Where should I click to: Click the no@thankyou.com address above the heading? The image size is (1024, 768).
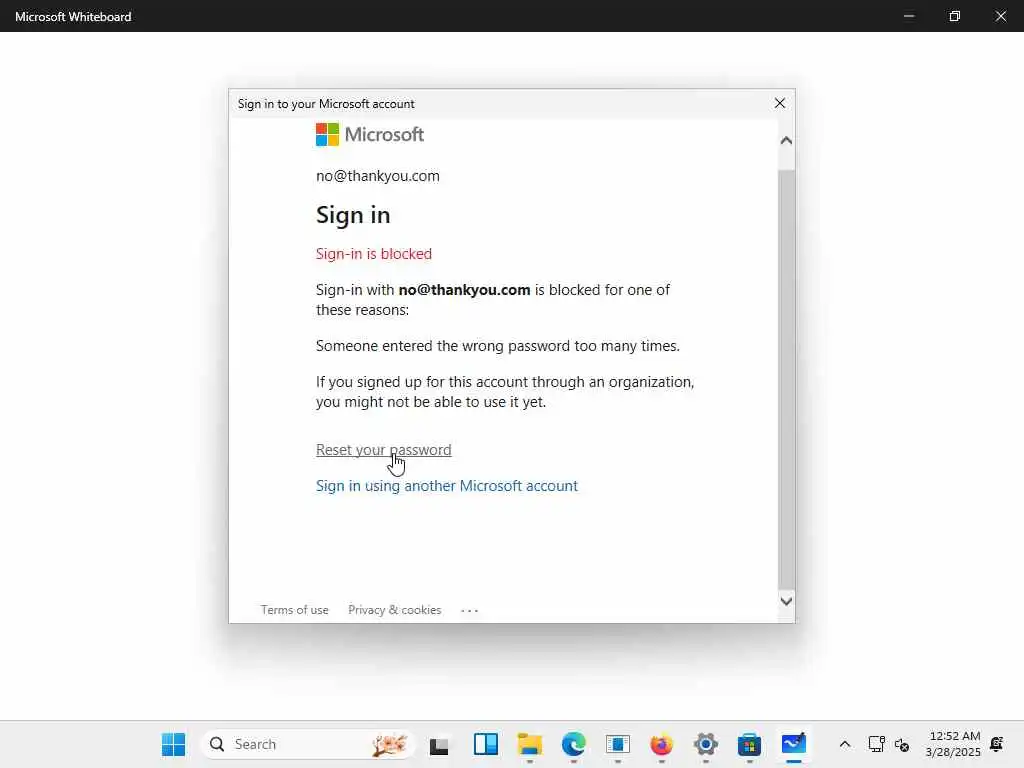tap(377, 176)
